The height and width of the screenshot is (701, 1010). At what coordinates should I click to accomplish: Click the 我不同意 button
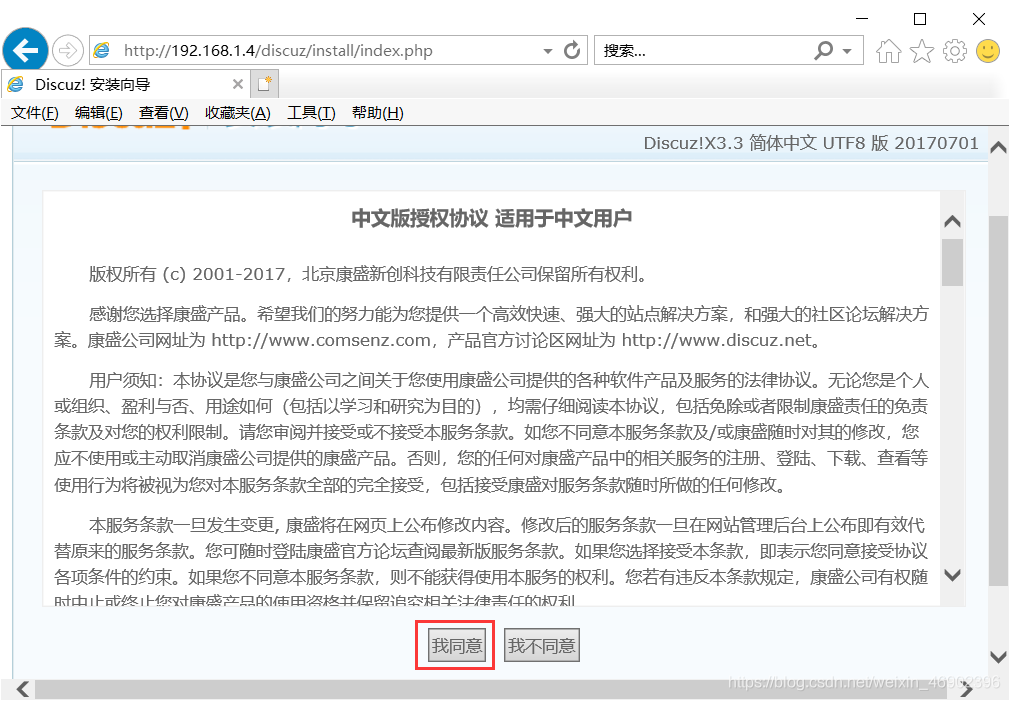(x=541, y=645)
